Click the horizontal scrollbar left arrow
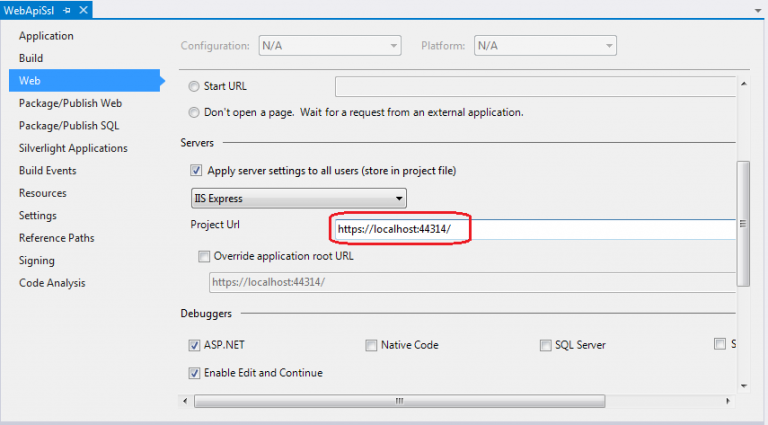The height and width of the screenshot is (425, 768). (x=185, y=401)
